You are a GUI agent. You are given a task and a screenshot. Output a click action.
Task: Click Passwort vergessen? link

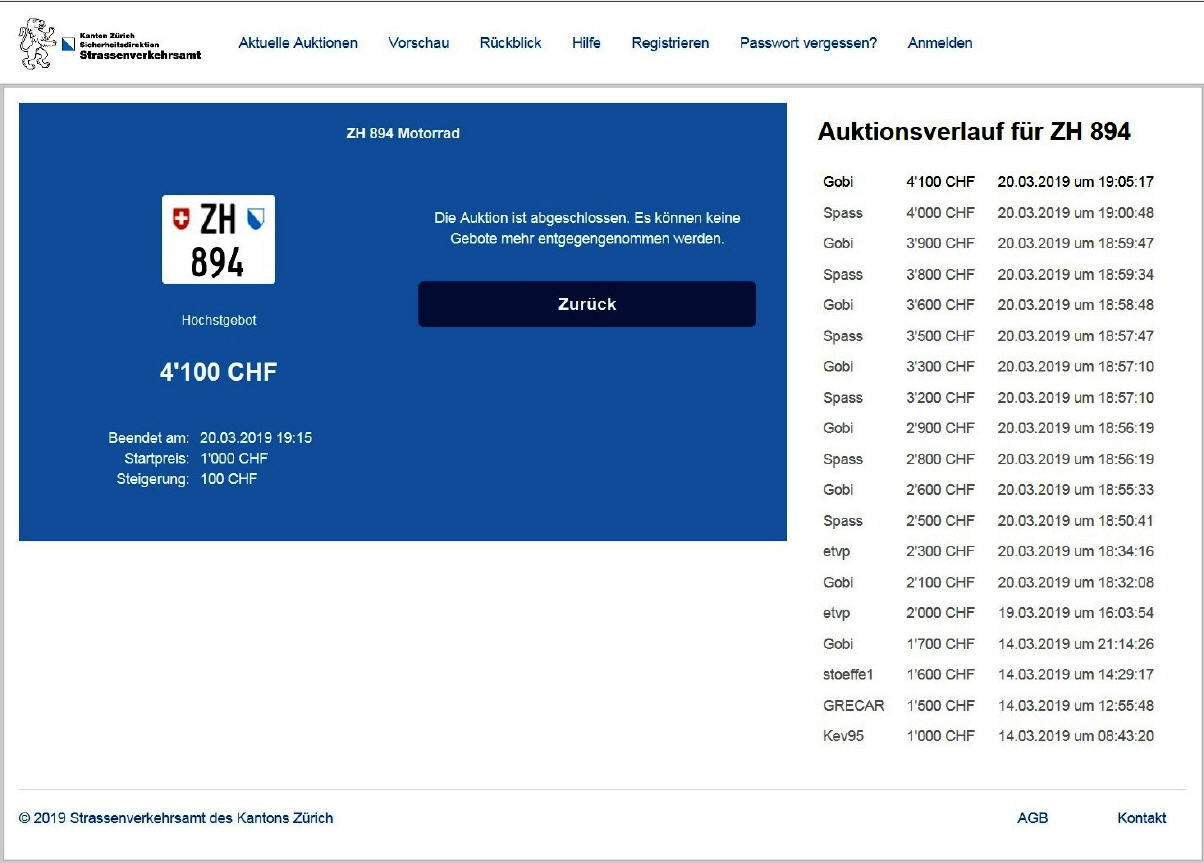pyautogui.click(x=808, y=43)
